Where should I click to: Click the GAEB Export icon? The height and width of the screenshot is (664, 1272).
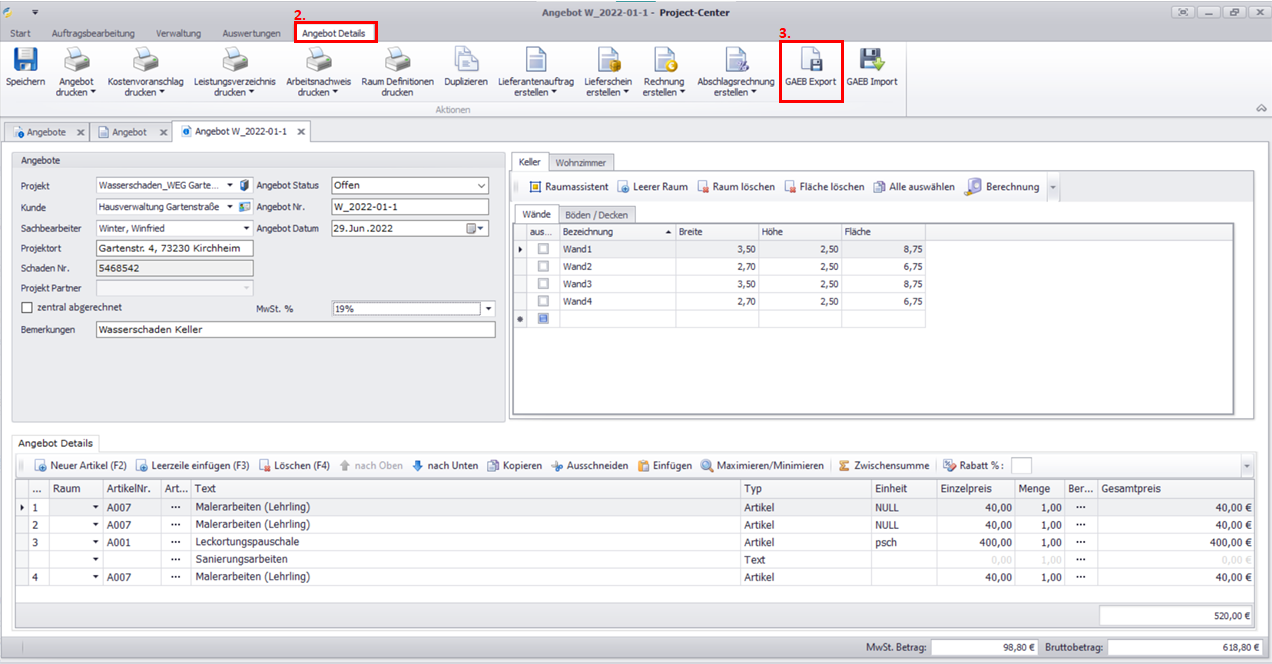click(811, 60)
